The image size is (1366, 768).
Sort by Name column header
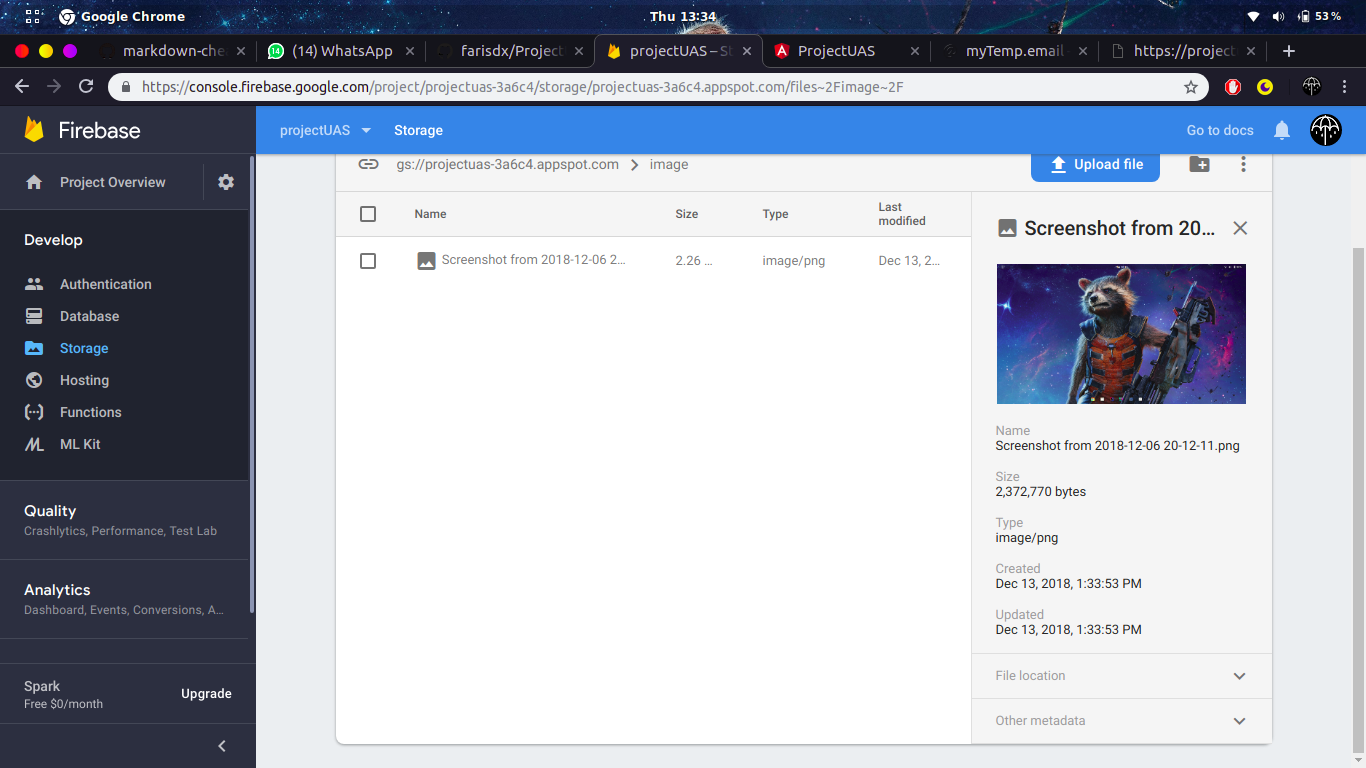pyautogui.click(x=430, y=214)
